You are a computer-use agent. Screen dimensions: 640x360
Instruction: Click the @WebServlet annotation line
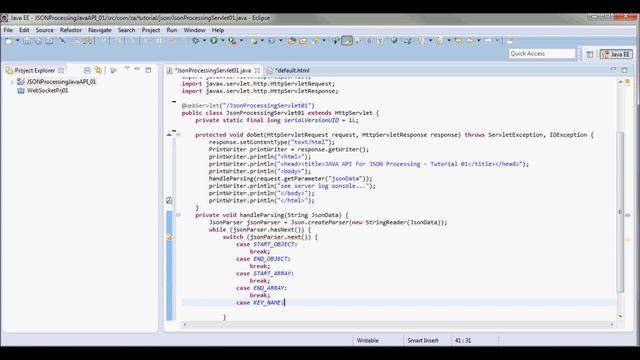[x=248, y=106]
